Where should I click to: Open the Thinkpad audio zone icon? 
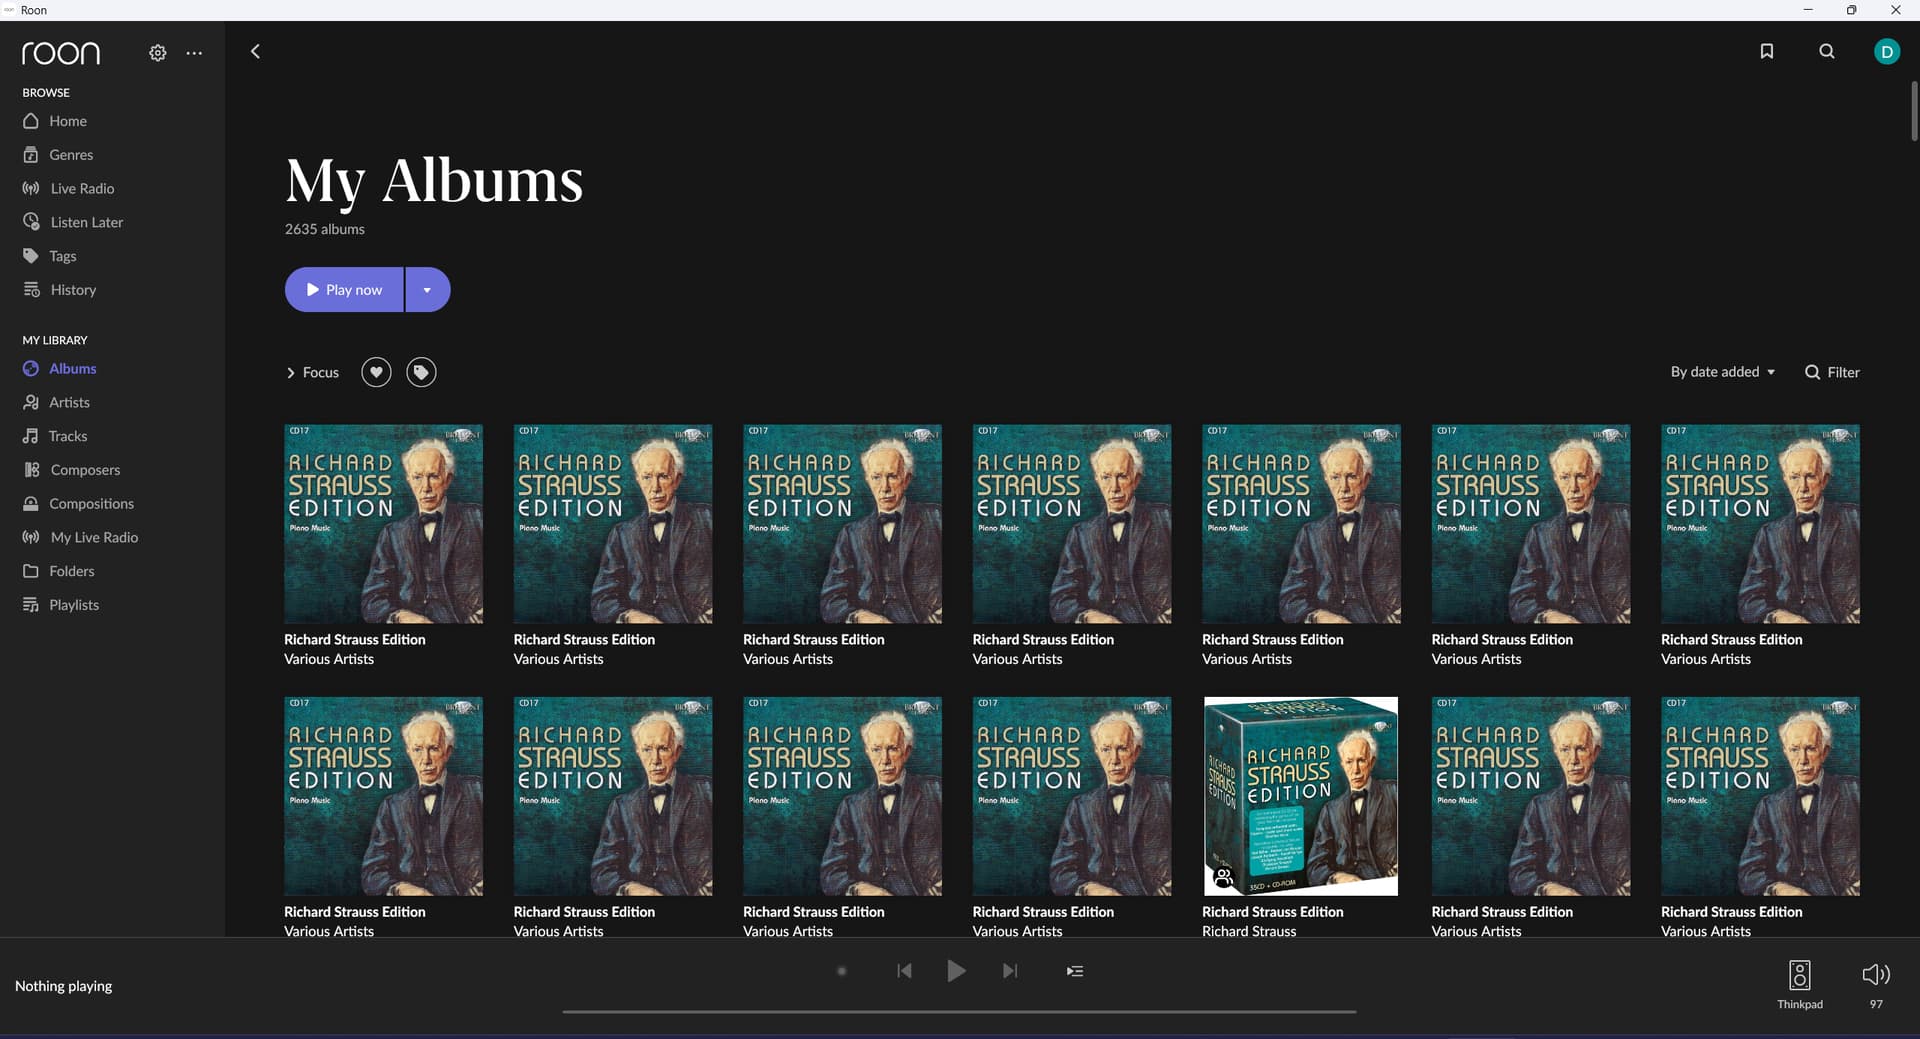[1799, 975]
